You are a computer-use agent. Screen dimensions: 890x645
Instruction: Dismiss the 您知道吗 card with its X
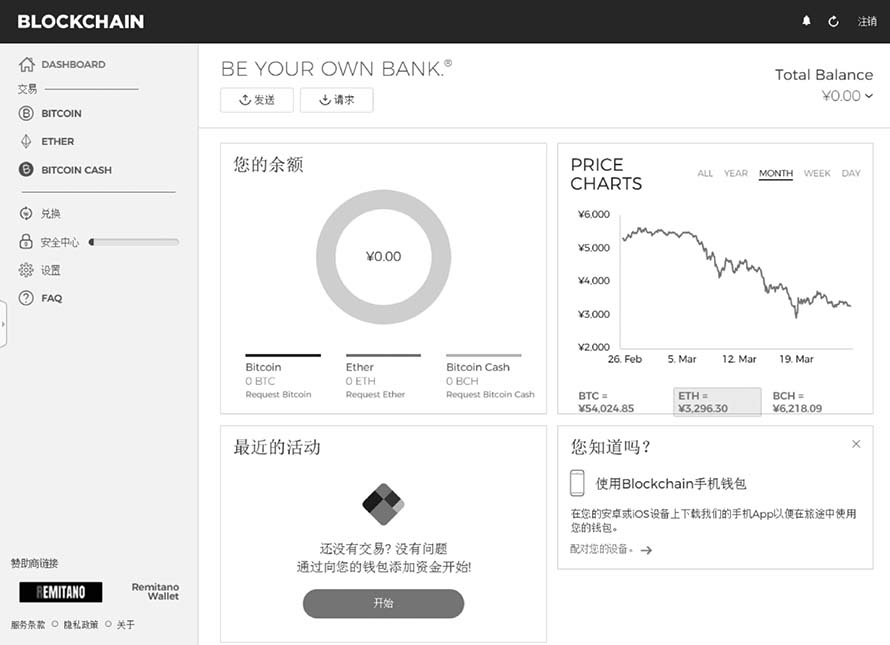coord(856,443)
